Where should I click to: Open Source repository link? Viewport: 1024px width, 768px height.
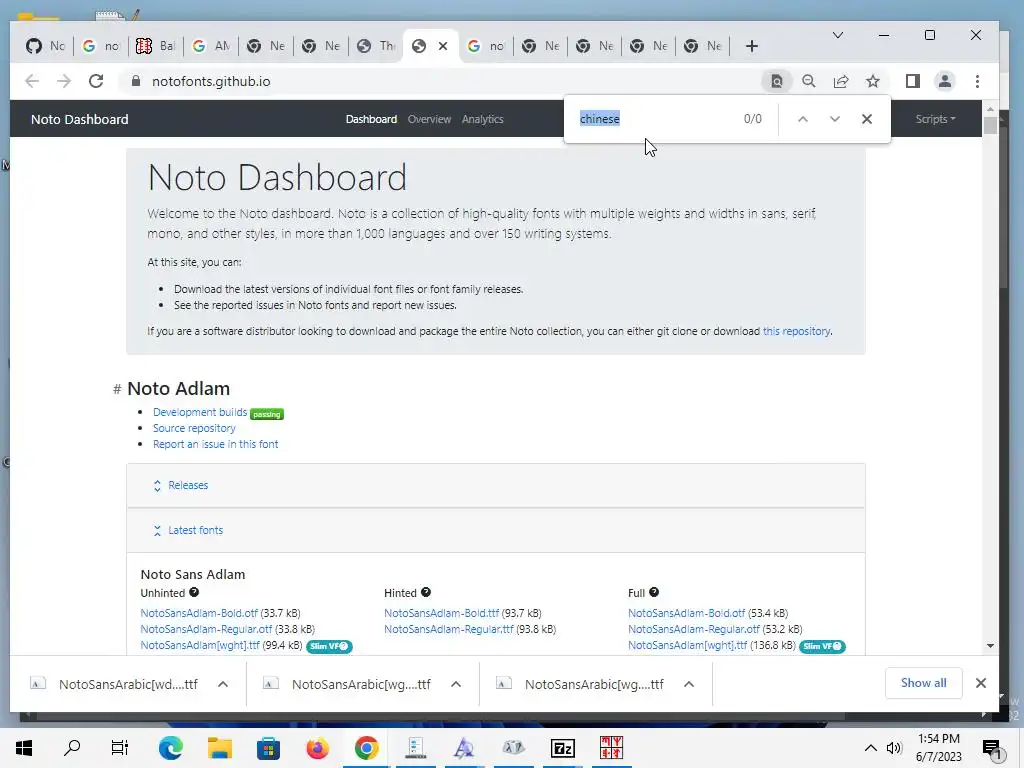coord(194,428)
